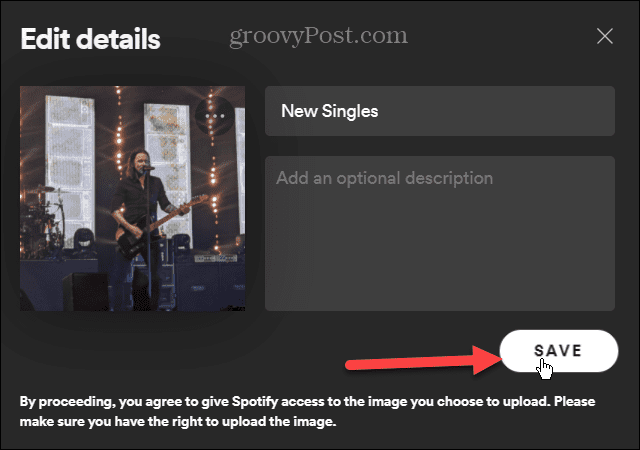Open the three-dot cover image menu
This screenshot has height=450, width=640.
[217, 116]
